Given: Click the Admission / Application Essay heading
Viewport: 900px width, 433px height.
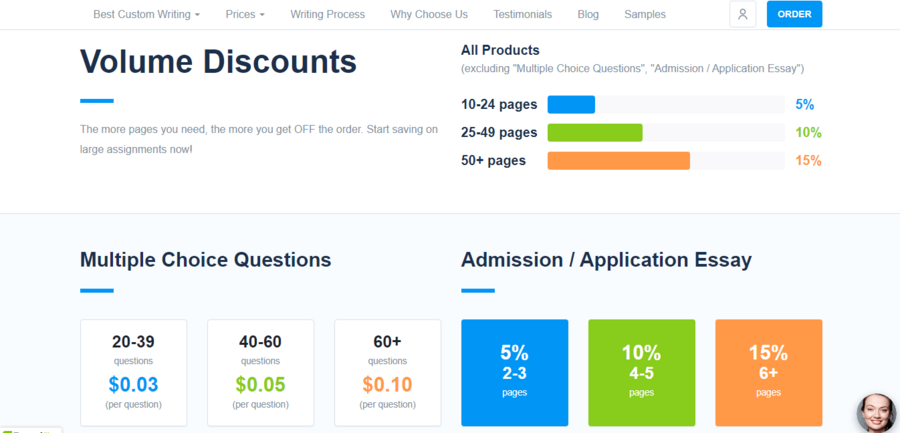Looking at the screenshot, I should (x=606, y=260).
